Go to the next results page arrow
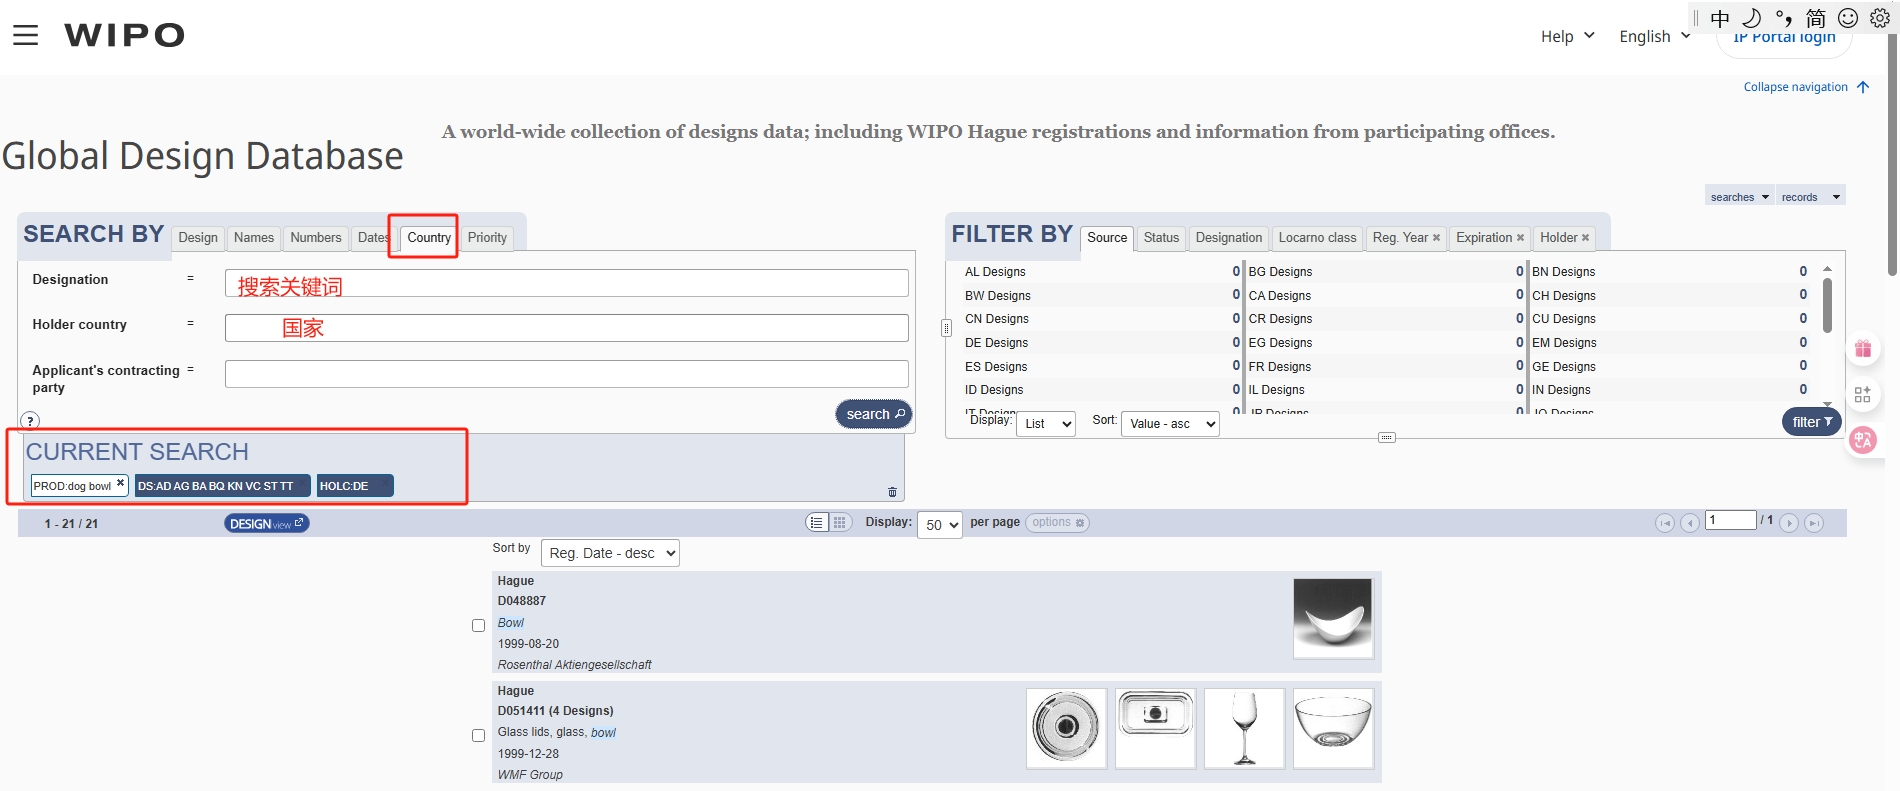1900x791 pixels. pyautogui.click(x=1789, y=523)
